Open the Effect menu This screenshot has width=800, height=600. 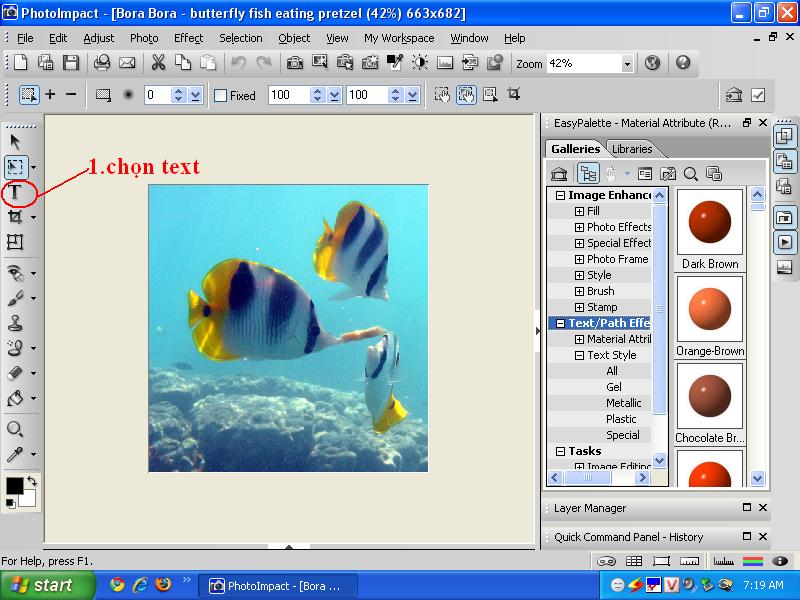[x=188, y=38]
